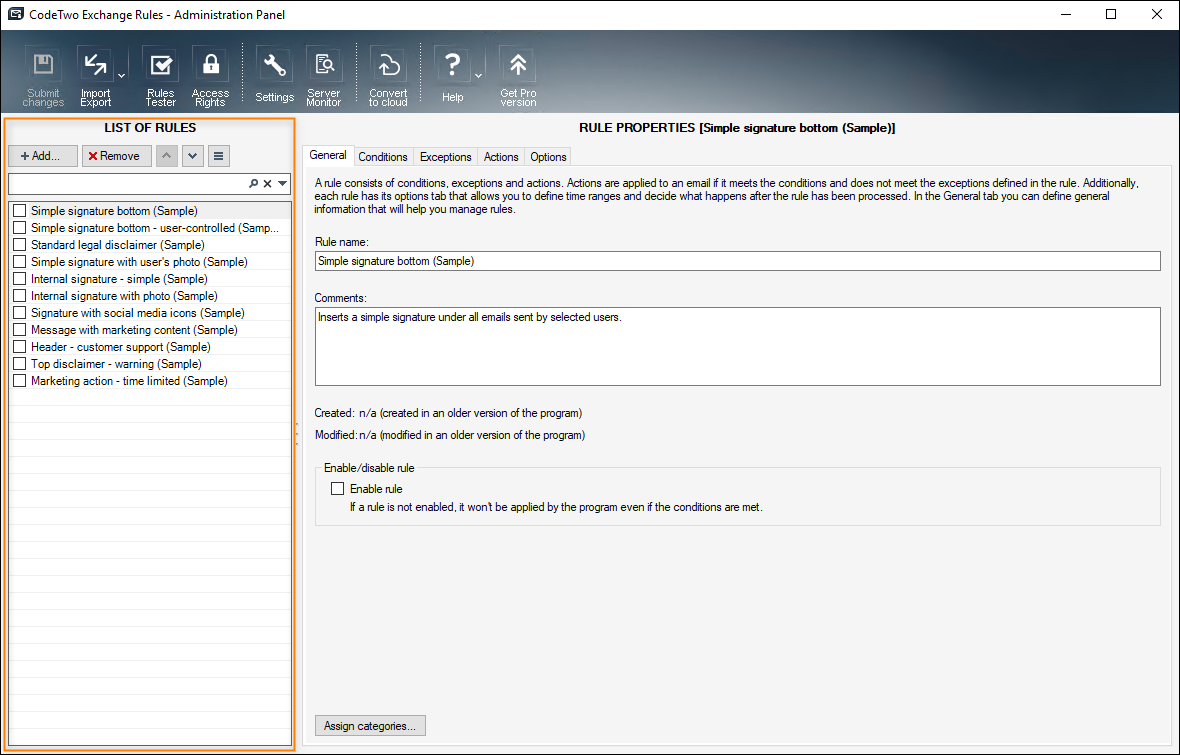This screenshot has height=755, width=1180.
Task: Clear the rule search with X icon
Action: click(x=267, y=184)
